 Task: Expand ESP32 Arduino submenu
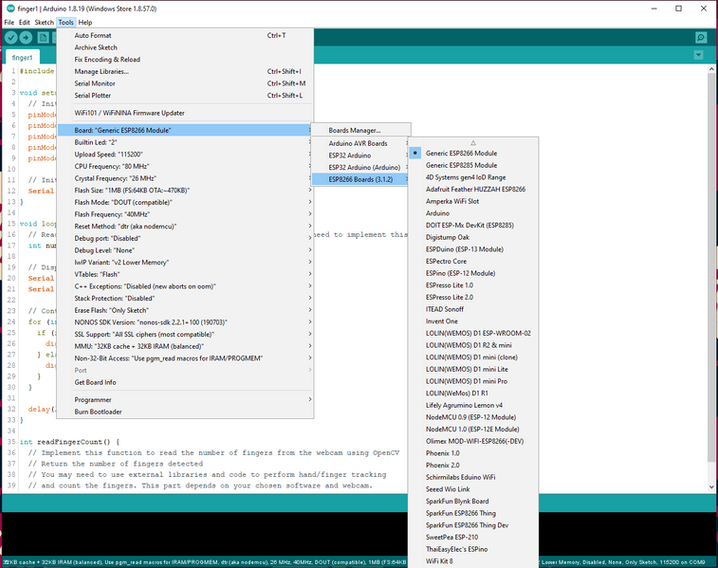(x=361, y=155)
